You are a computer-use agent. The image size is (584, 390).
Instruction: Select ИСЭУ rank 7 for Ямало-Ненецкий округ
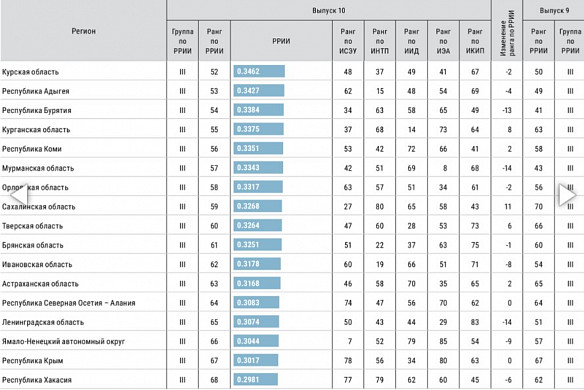click(x=350, y=341)
